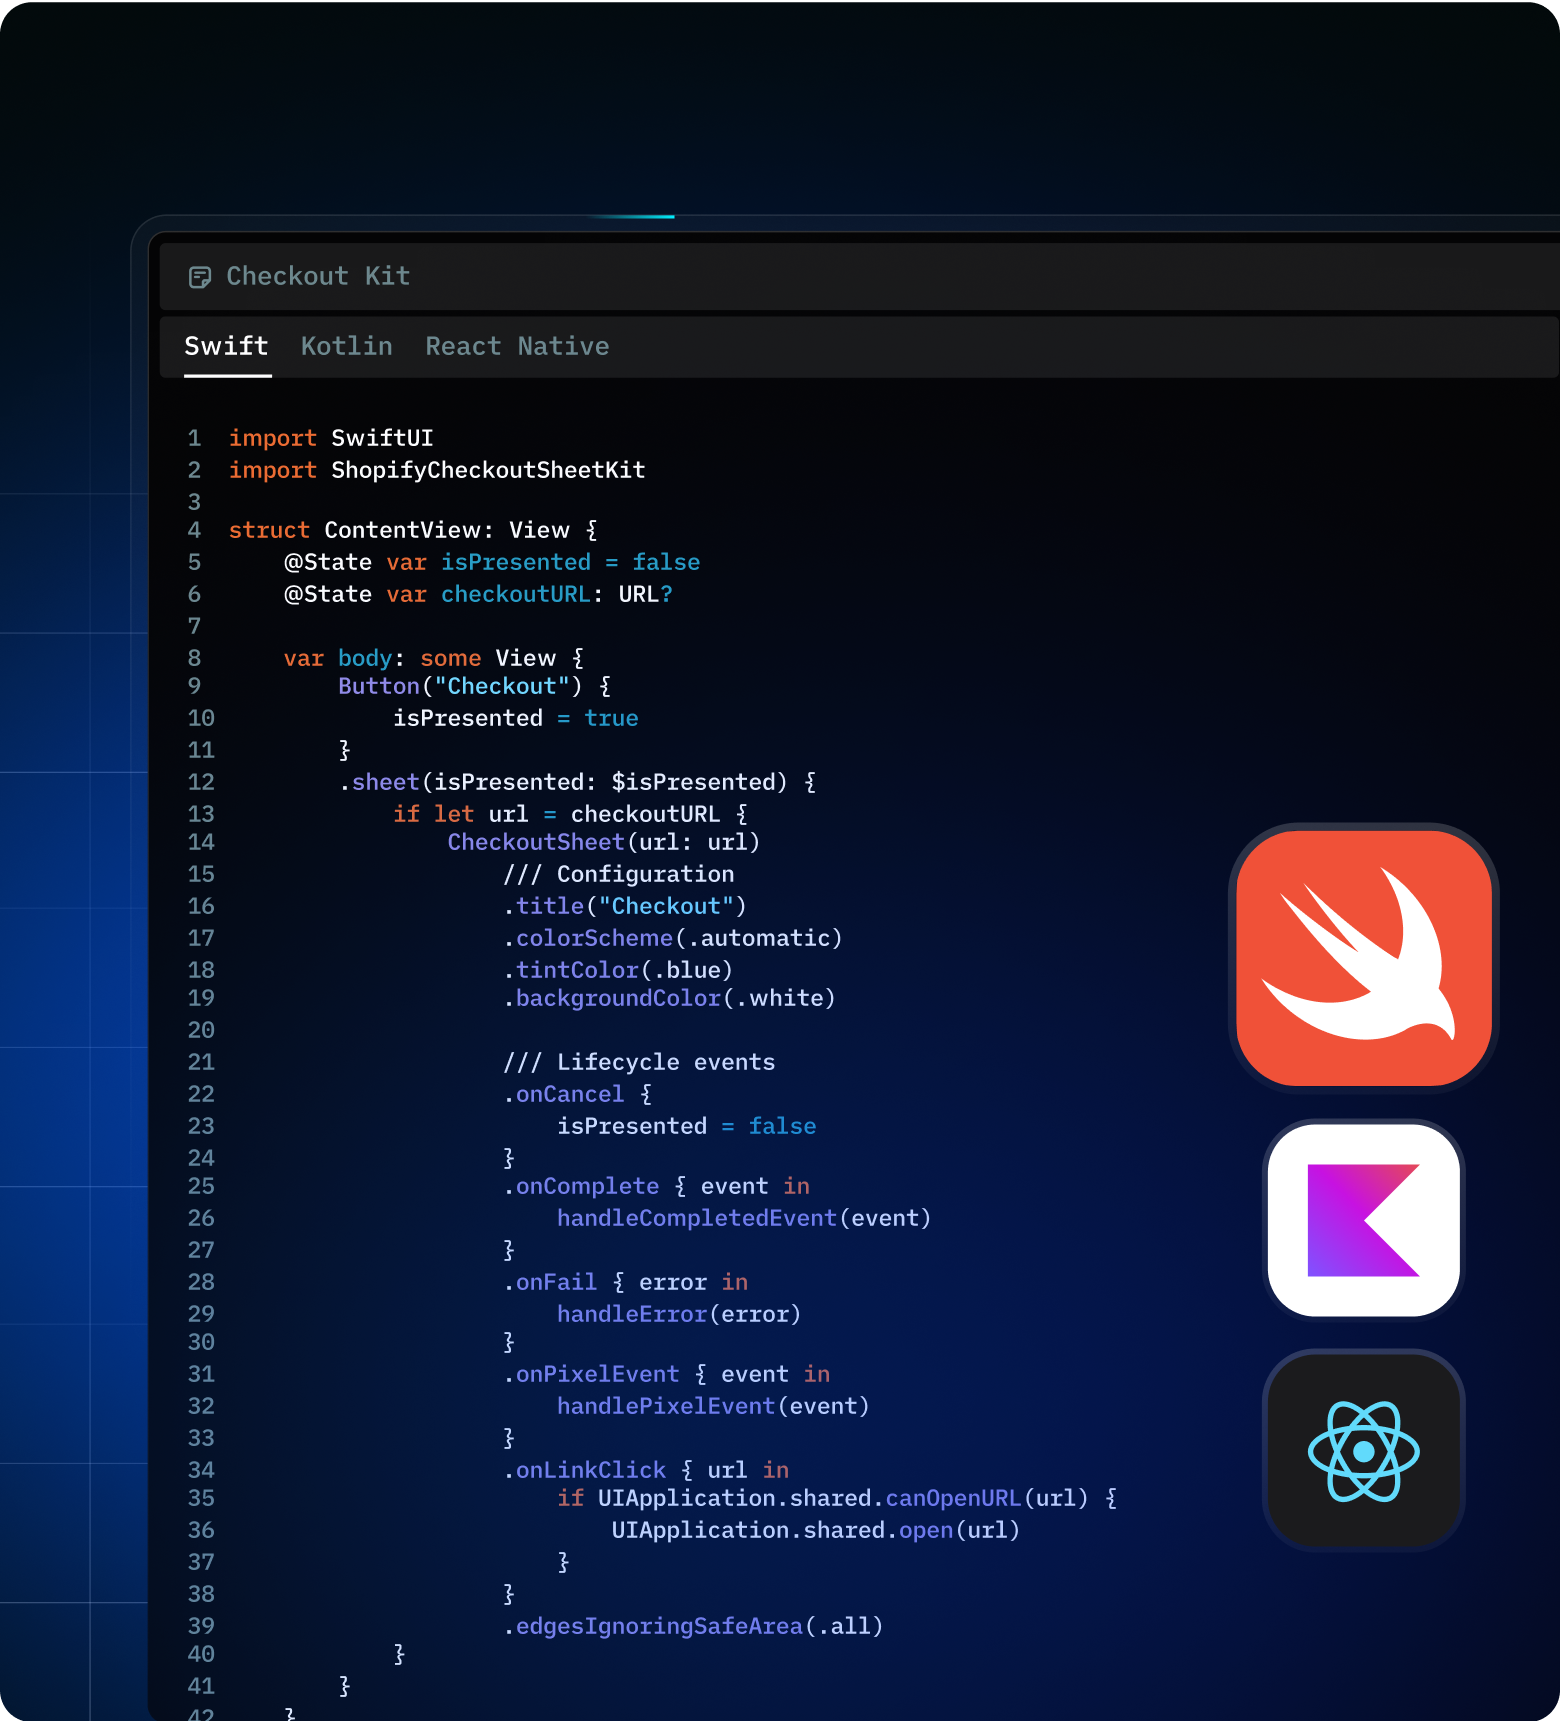Image resolution: width=1560 pixels, height=1721 pixels.
Task: Click ".sheet(isPresented: $isPresented) {" line
Action: pos(578,782)
